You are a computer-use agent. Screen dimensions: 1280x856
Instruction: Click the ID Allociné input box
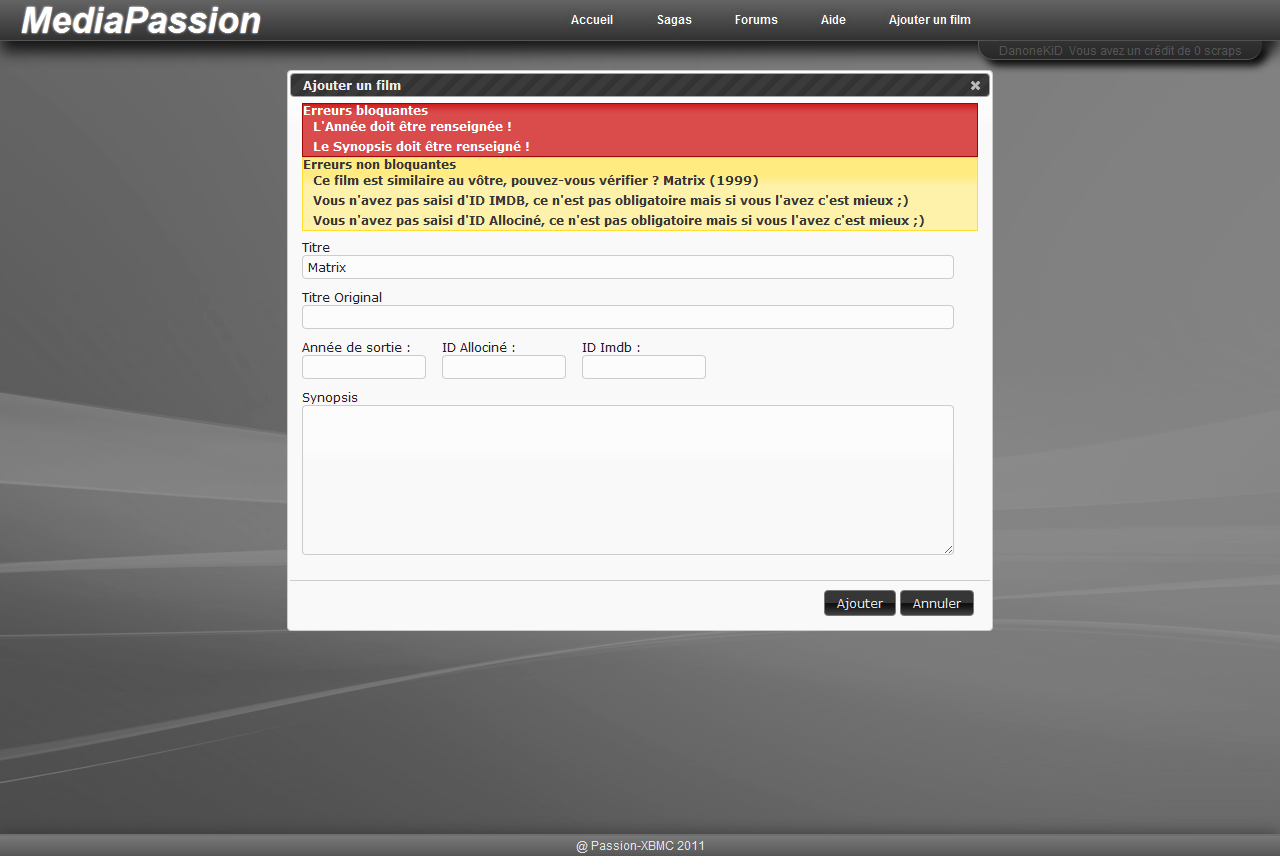click(504, 367)
